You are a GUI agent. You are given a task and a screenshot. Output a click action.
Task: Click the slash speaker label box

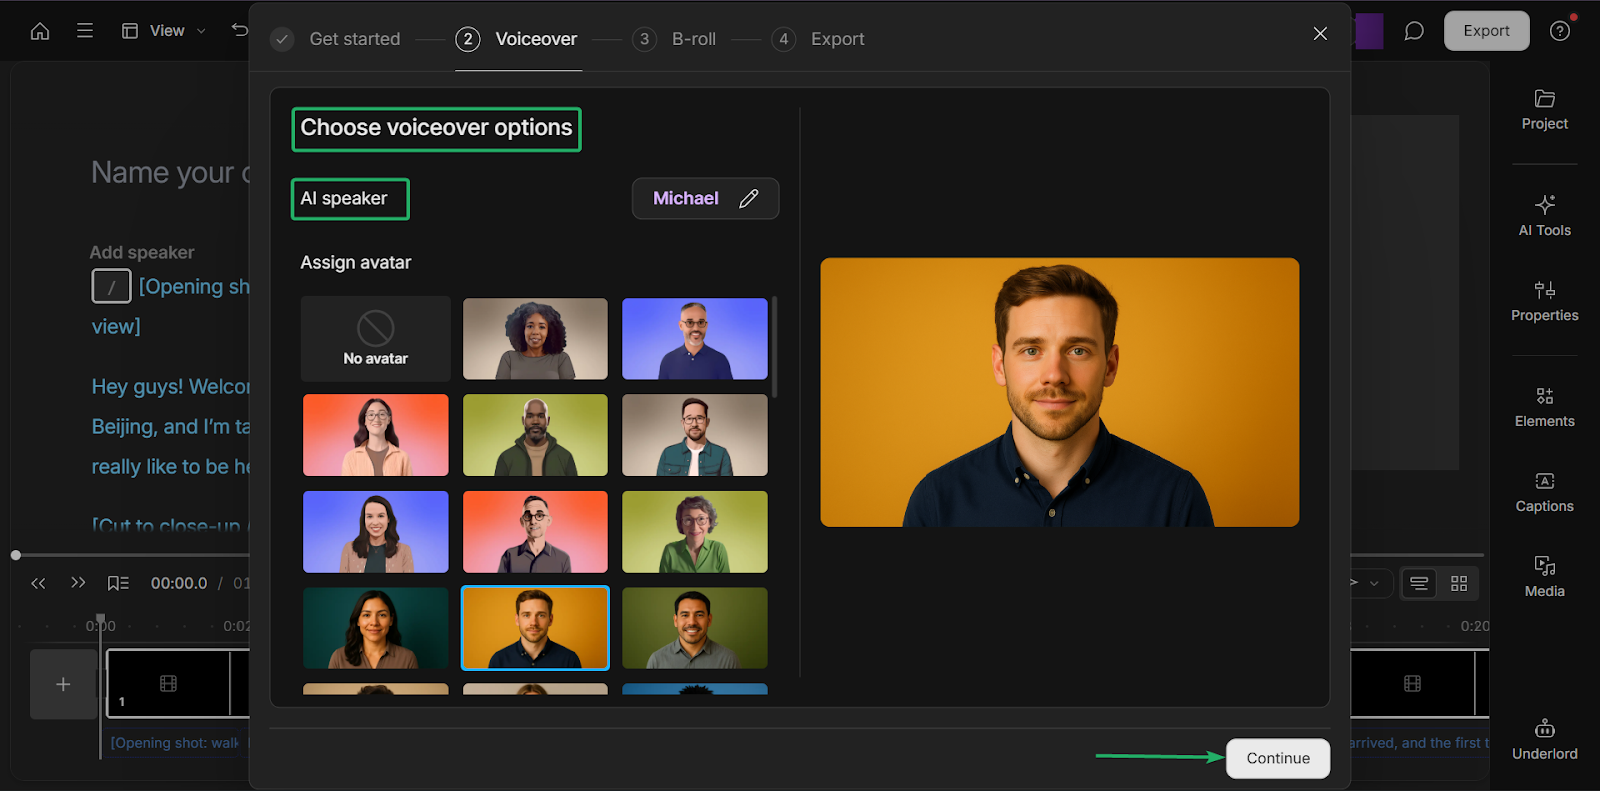tap(111, 286)
